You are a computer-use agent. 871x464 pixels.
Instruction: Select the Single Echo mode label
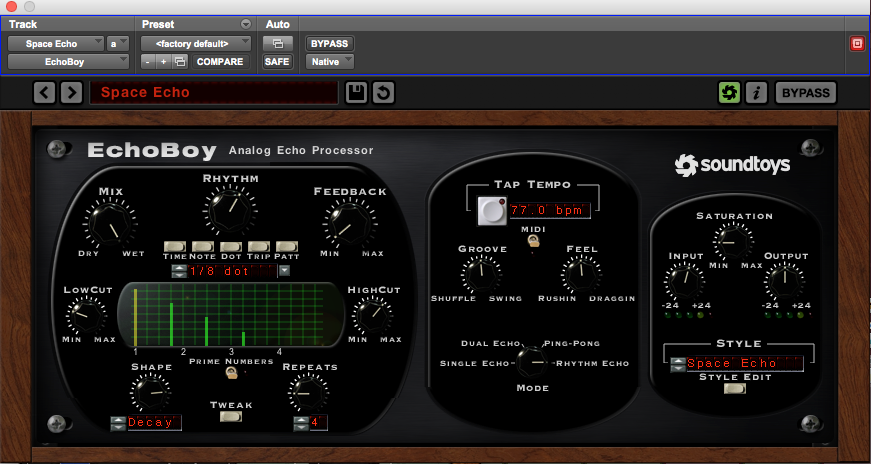(474, 363)
